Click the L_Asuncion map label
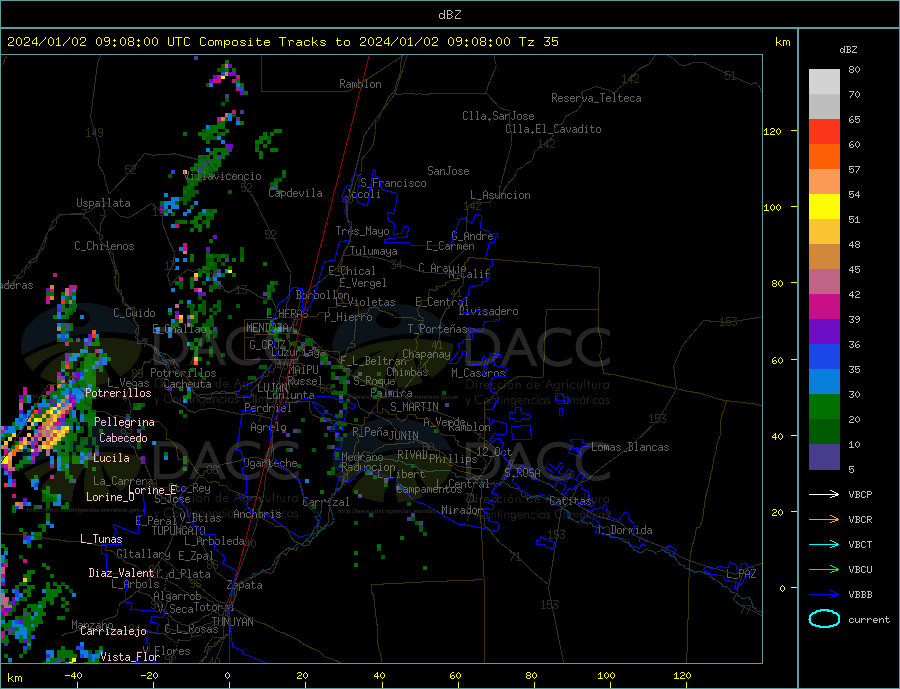This screenshot has height=689, width=900. (500, 195)
